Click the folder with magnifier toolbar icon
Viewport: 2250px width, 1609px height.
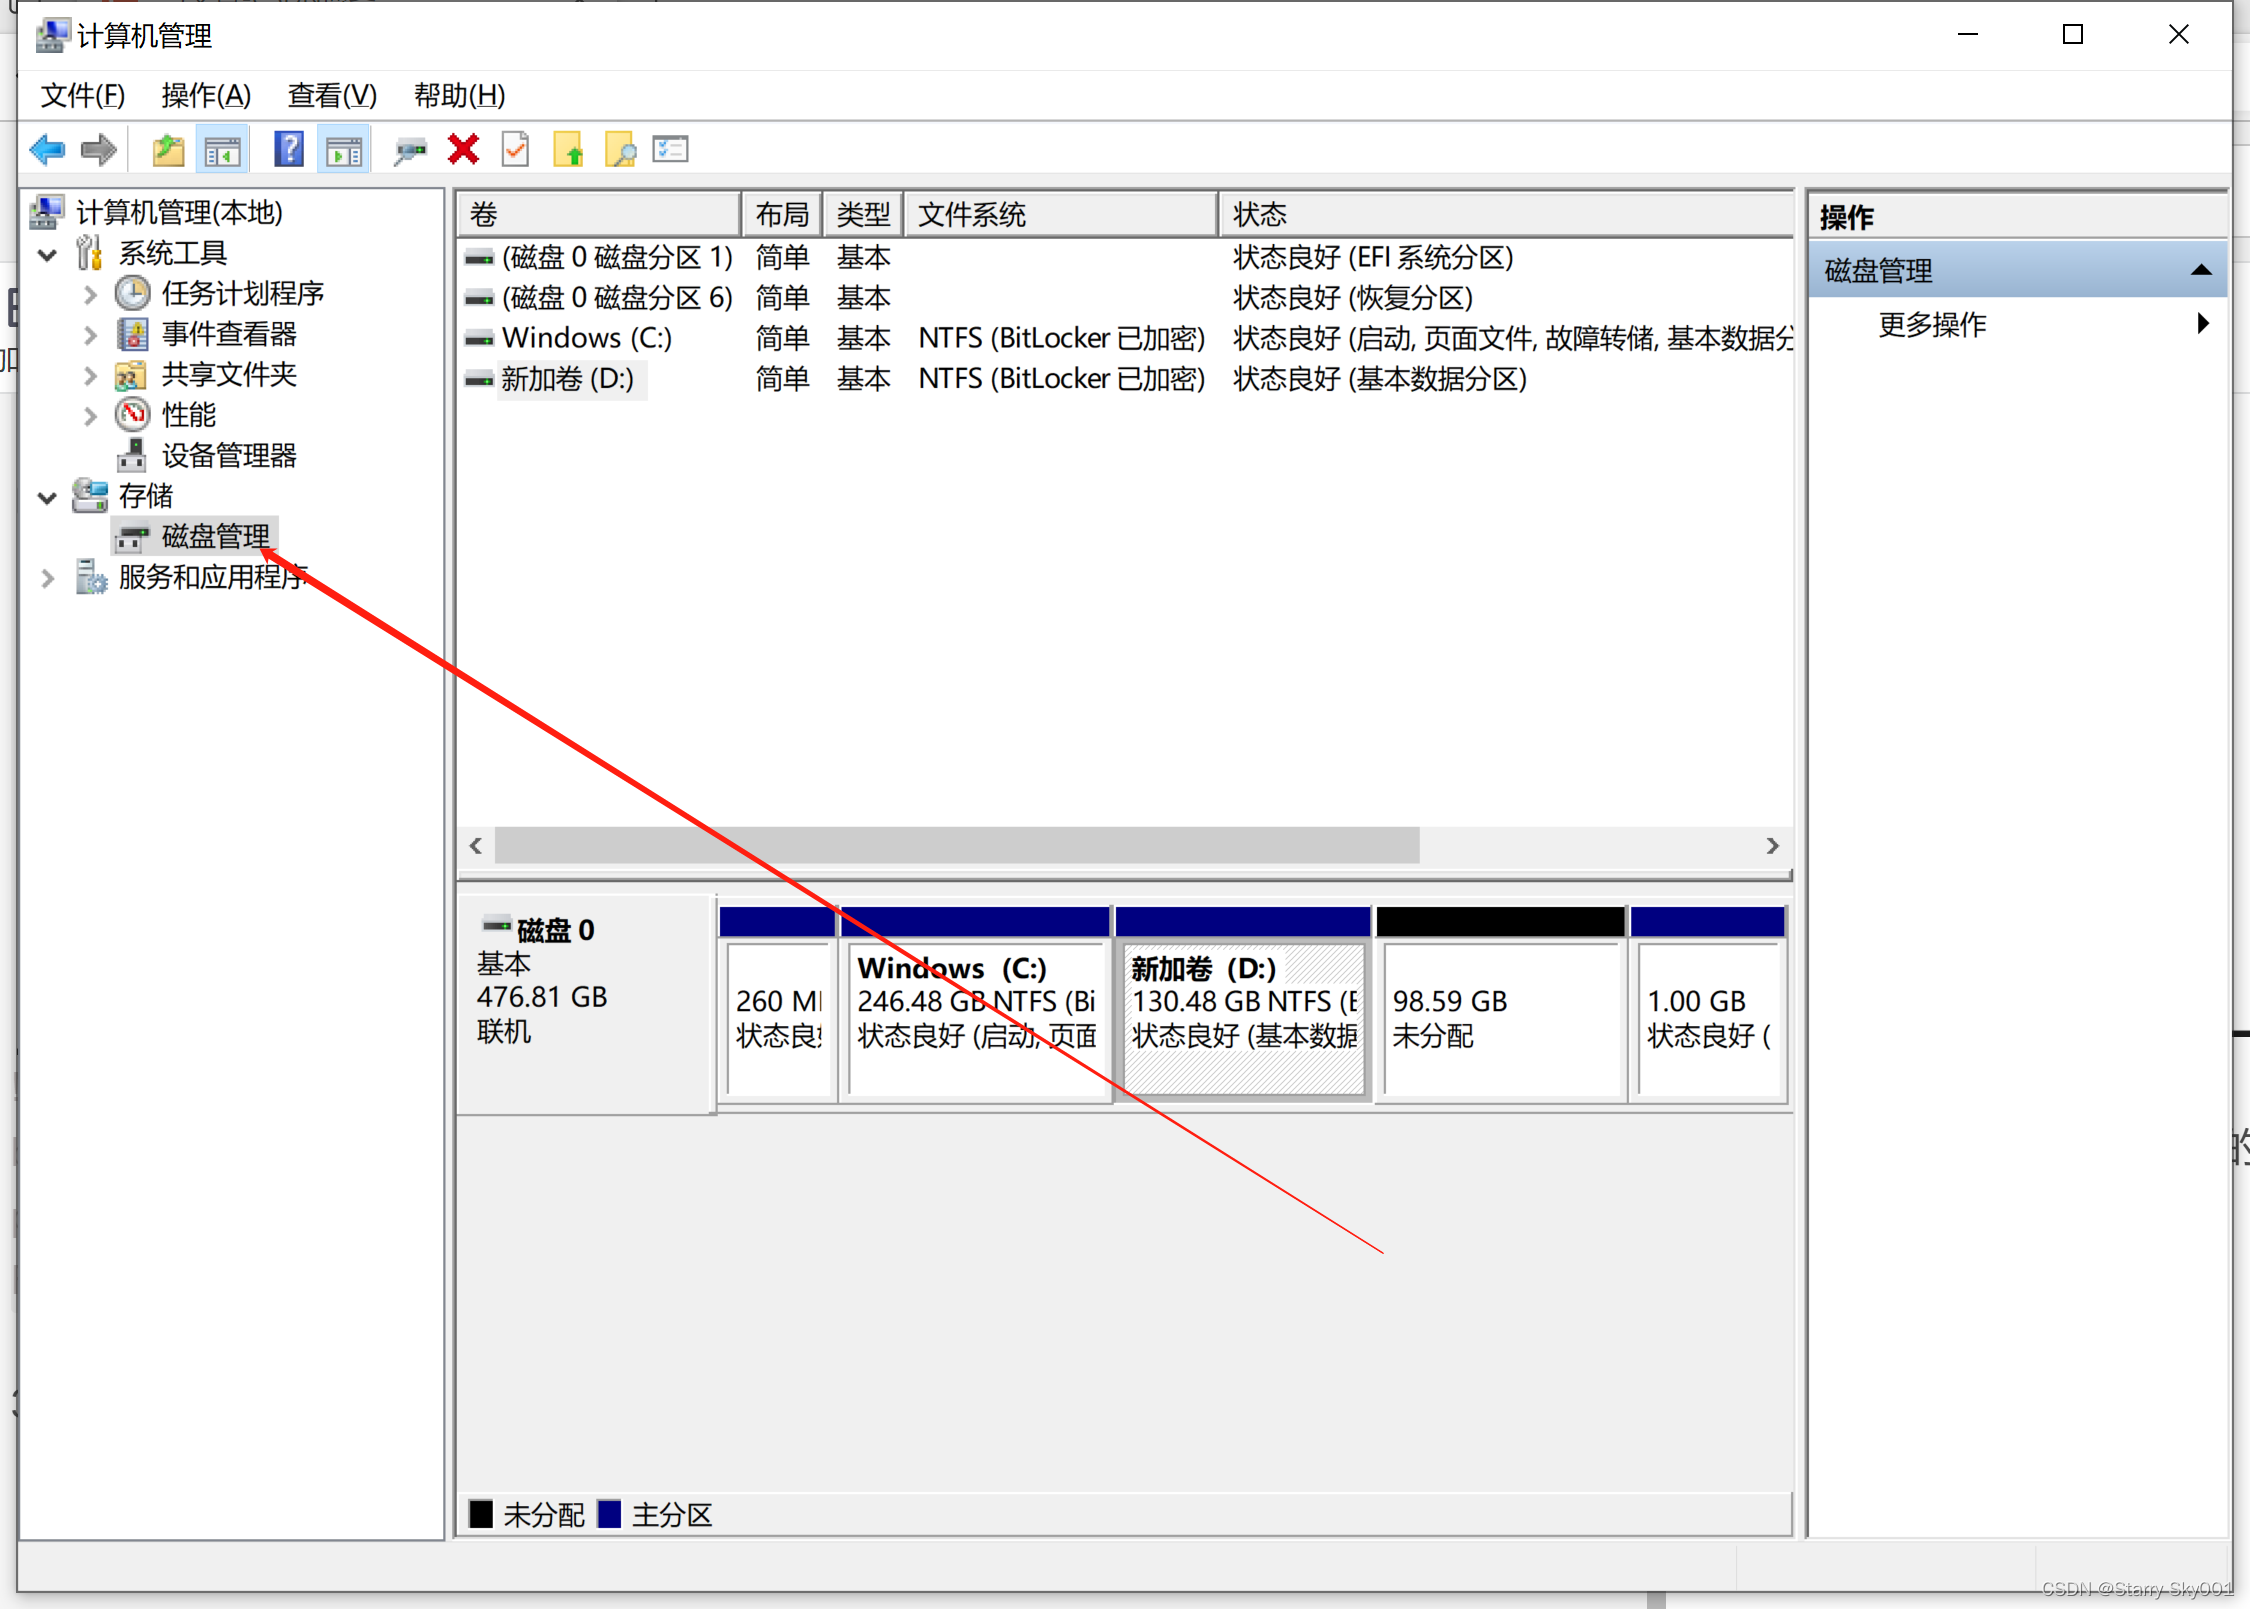pos(620,151)
